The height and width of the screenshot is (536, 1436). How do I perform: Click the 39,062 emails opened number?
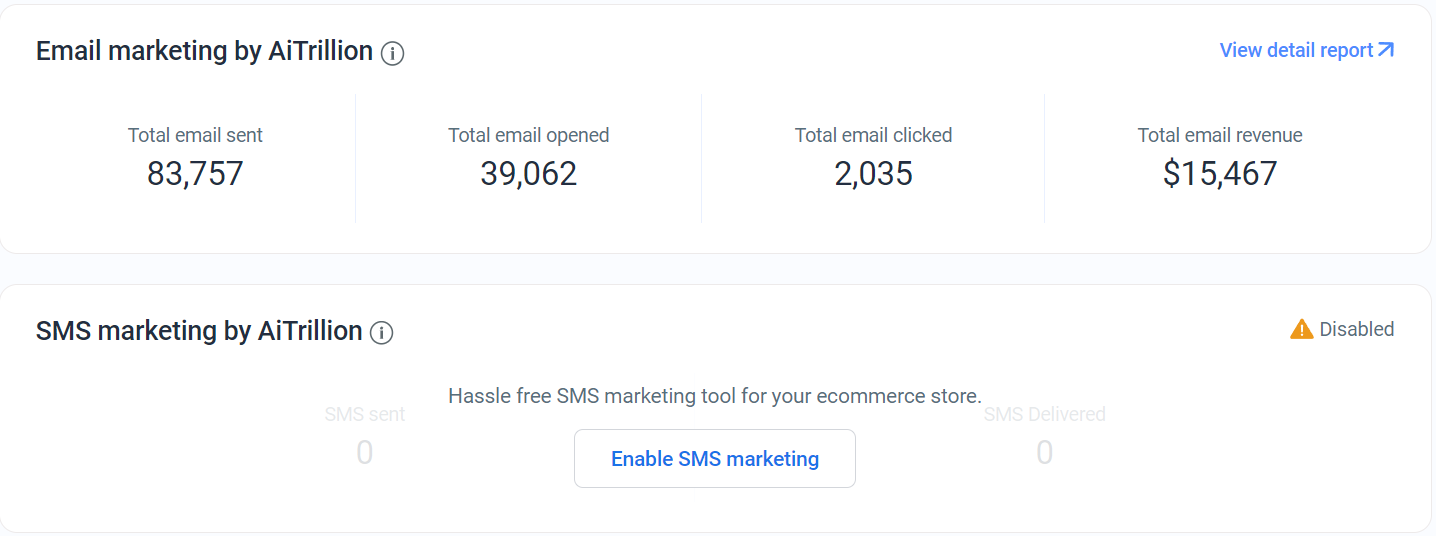(528, 174)
